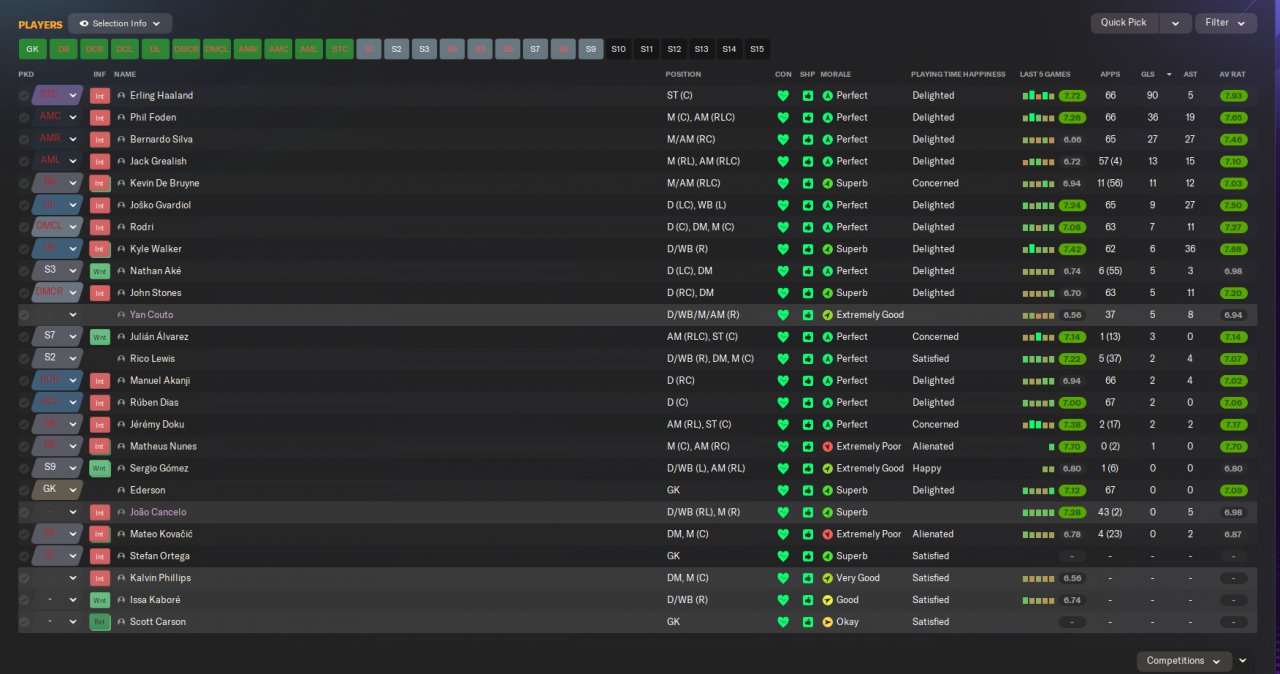
Task: Click the chevron right of Competitions
Action: pyautogui.click(x=1243, y=661)
